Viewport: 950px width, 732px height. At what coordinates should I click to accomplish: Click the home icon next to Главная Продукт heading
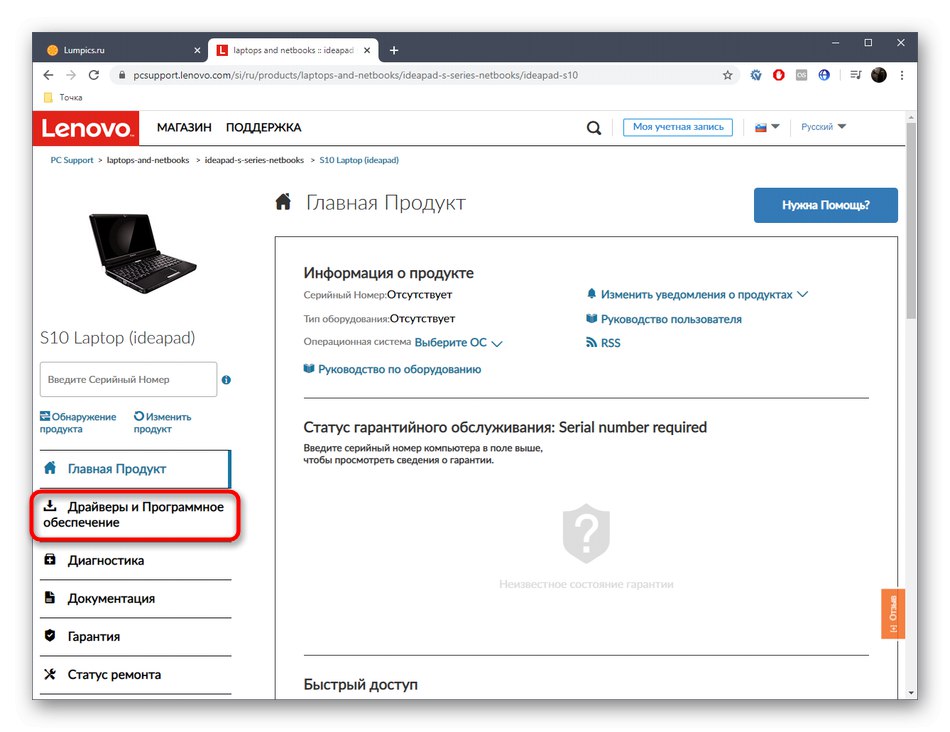(283, 202)
